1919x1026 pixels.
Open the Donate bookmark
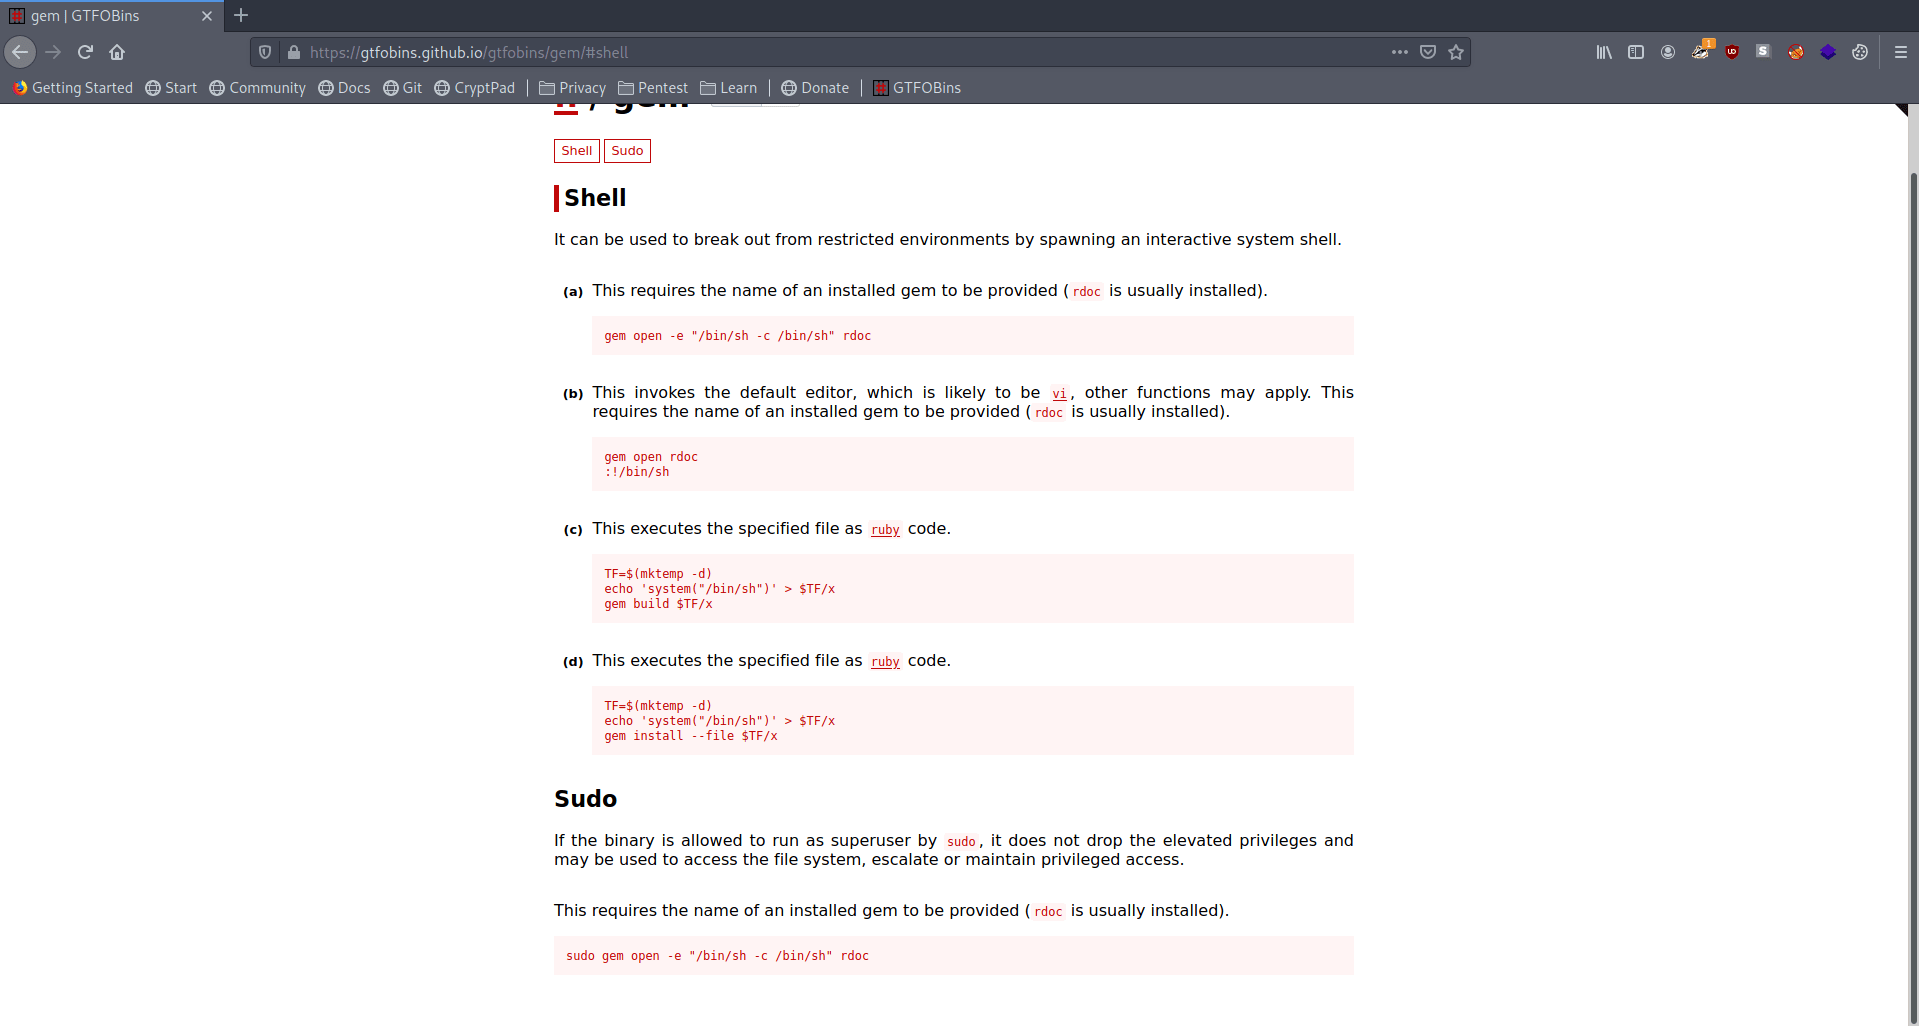point(815,88)
